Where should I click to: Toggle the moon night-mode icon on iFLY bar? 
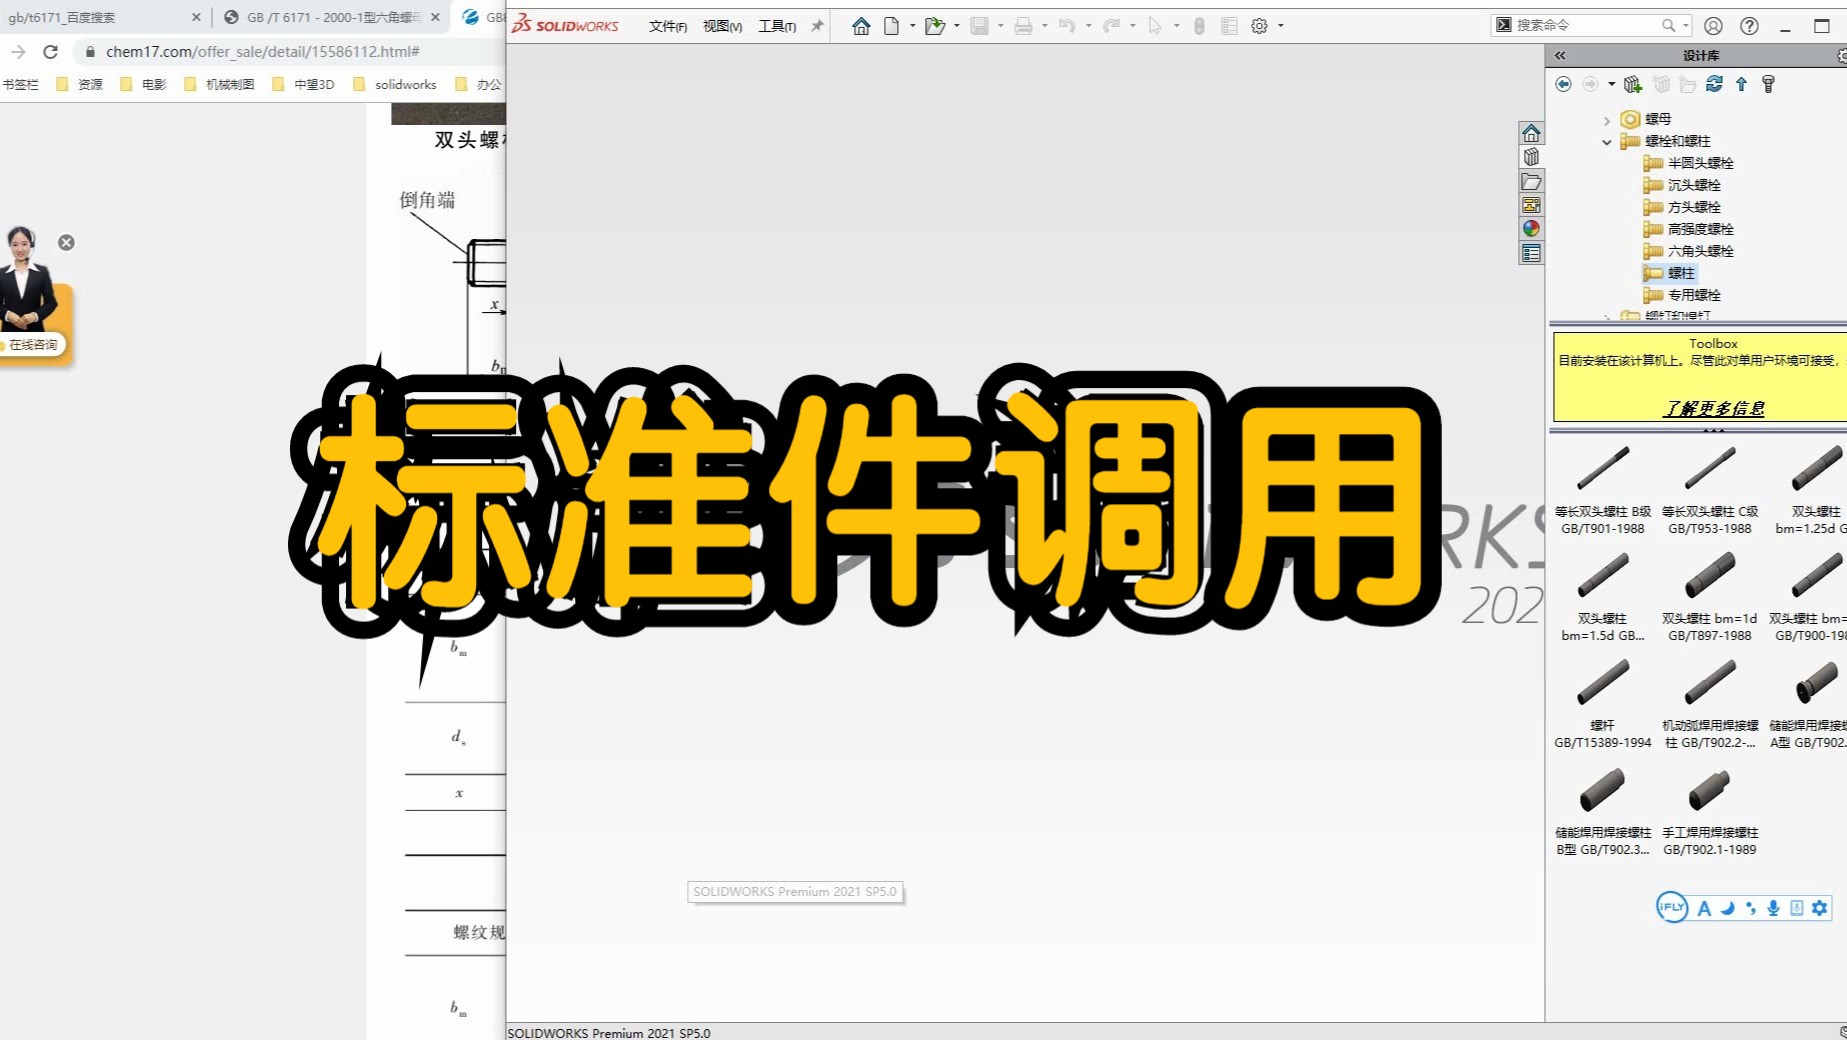click(1725, 908)
